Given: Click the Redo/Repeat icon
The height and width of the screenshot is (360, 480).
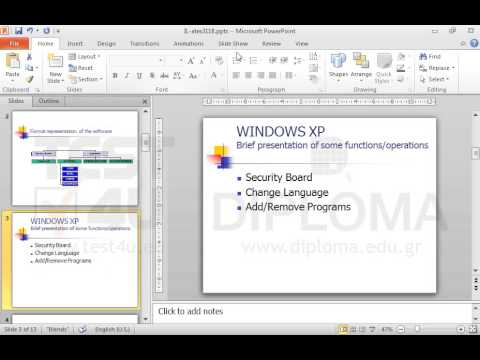Looking at the screenshot, I should click(x=46, y=31).
